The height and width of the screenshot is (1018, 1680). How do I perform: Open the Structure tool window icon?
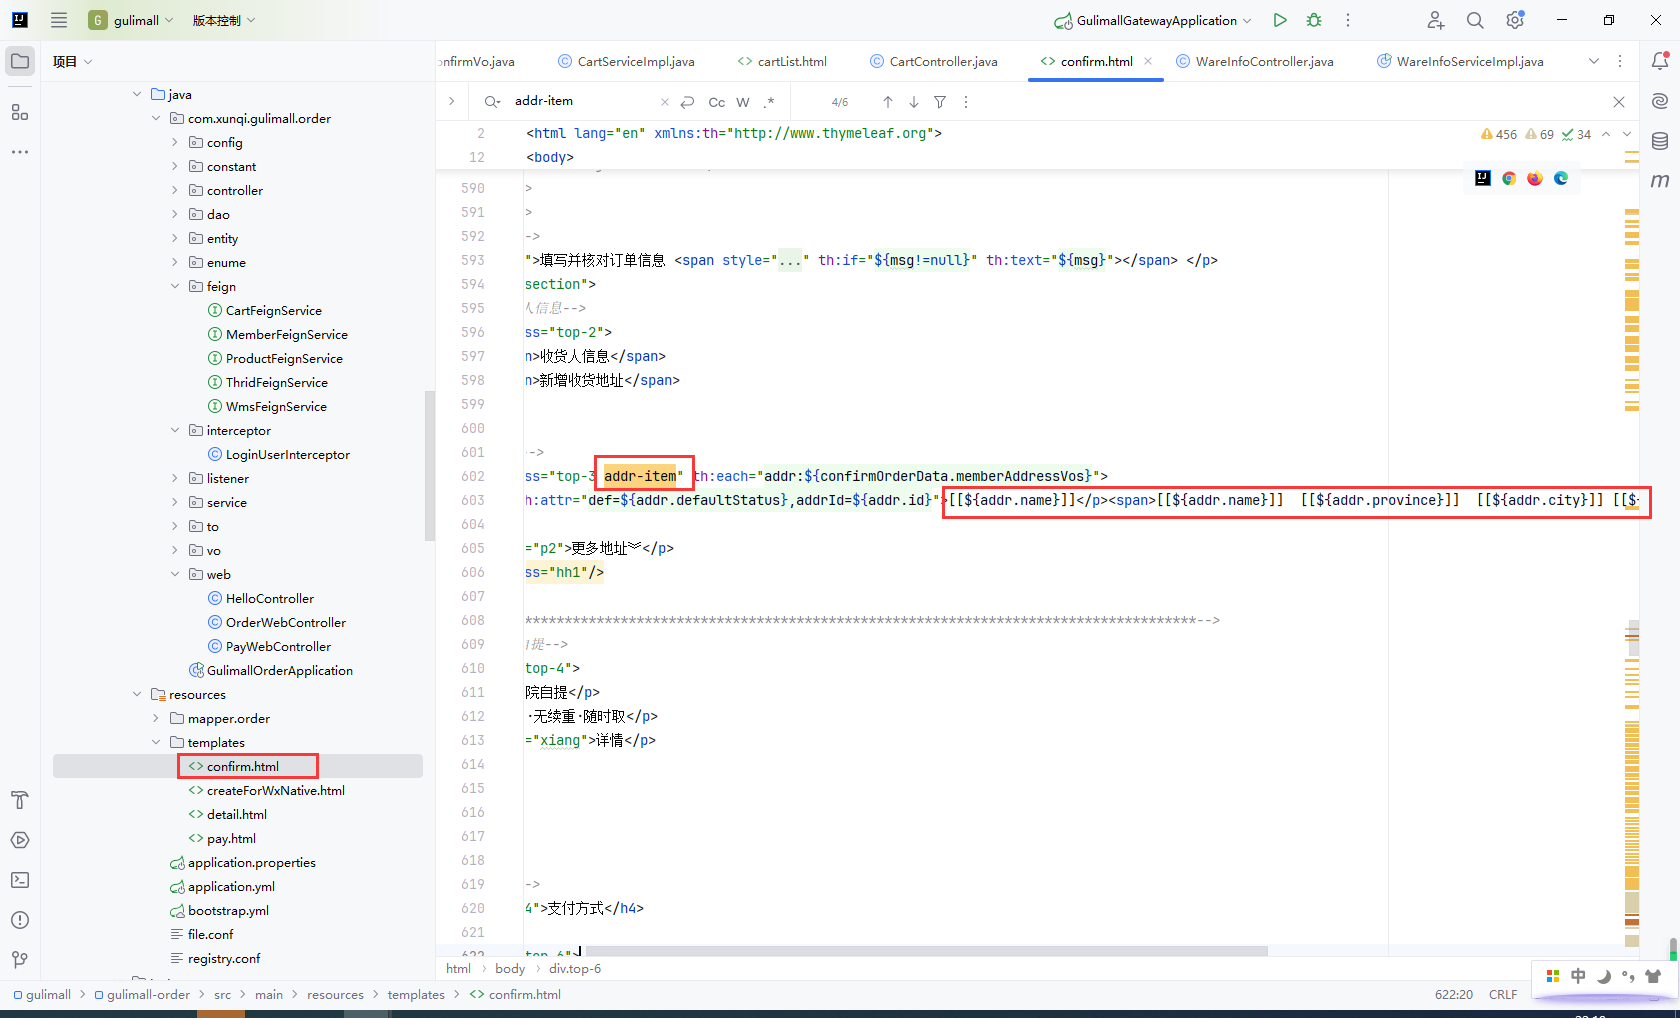pos(20,112)
